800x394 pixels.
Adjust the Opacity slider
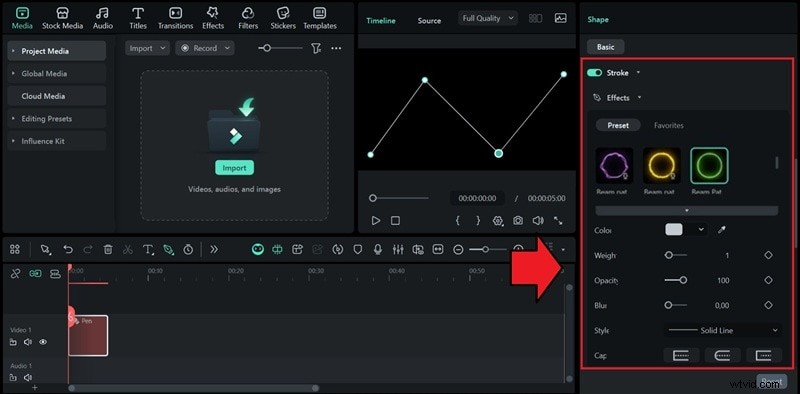[676, 280]
